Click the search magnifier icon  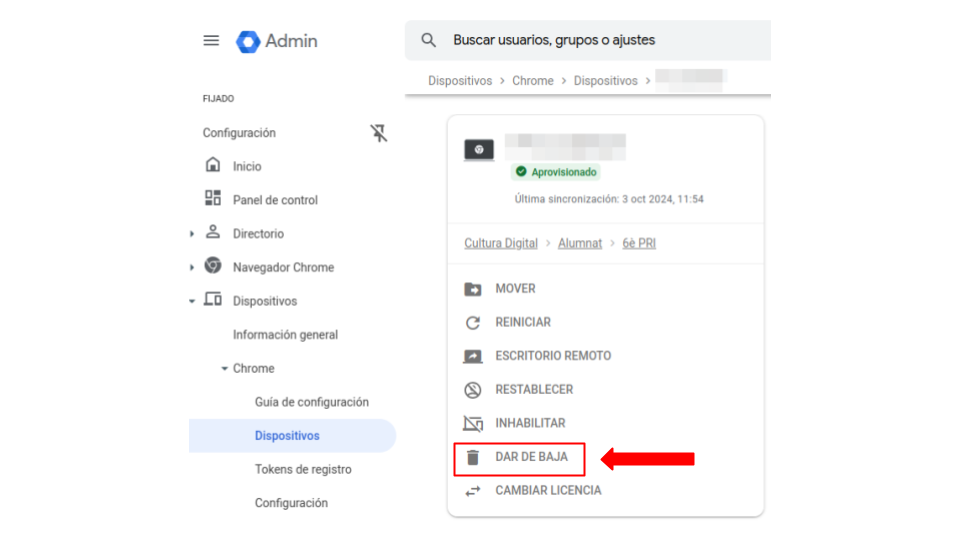[429, 41]
